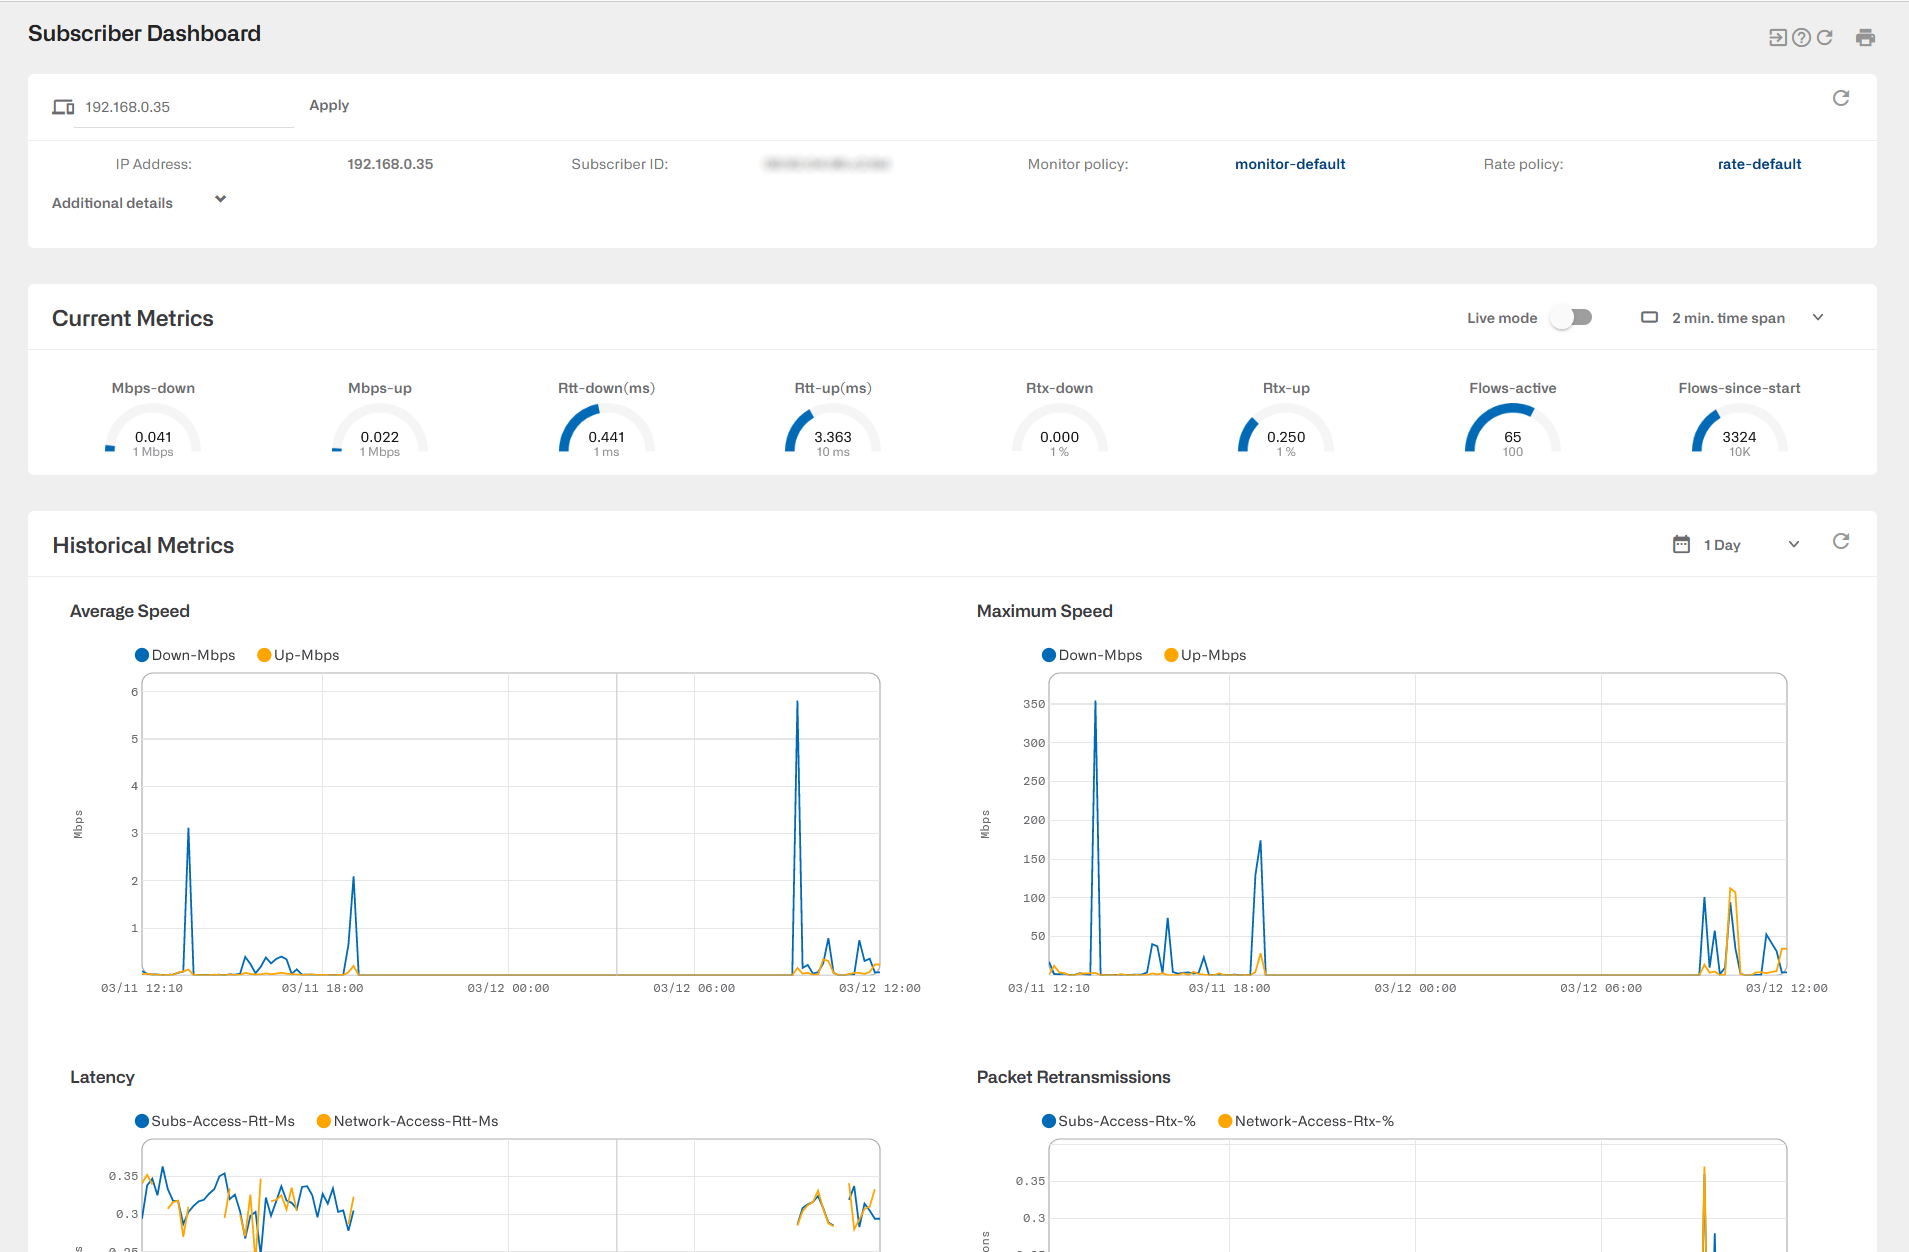Click the Apply button

(x=328, y=105)
